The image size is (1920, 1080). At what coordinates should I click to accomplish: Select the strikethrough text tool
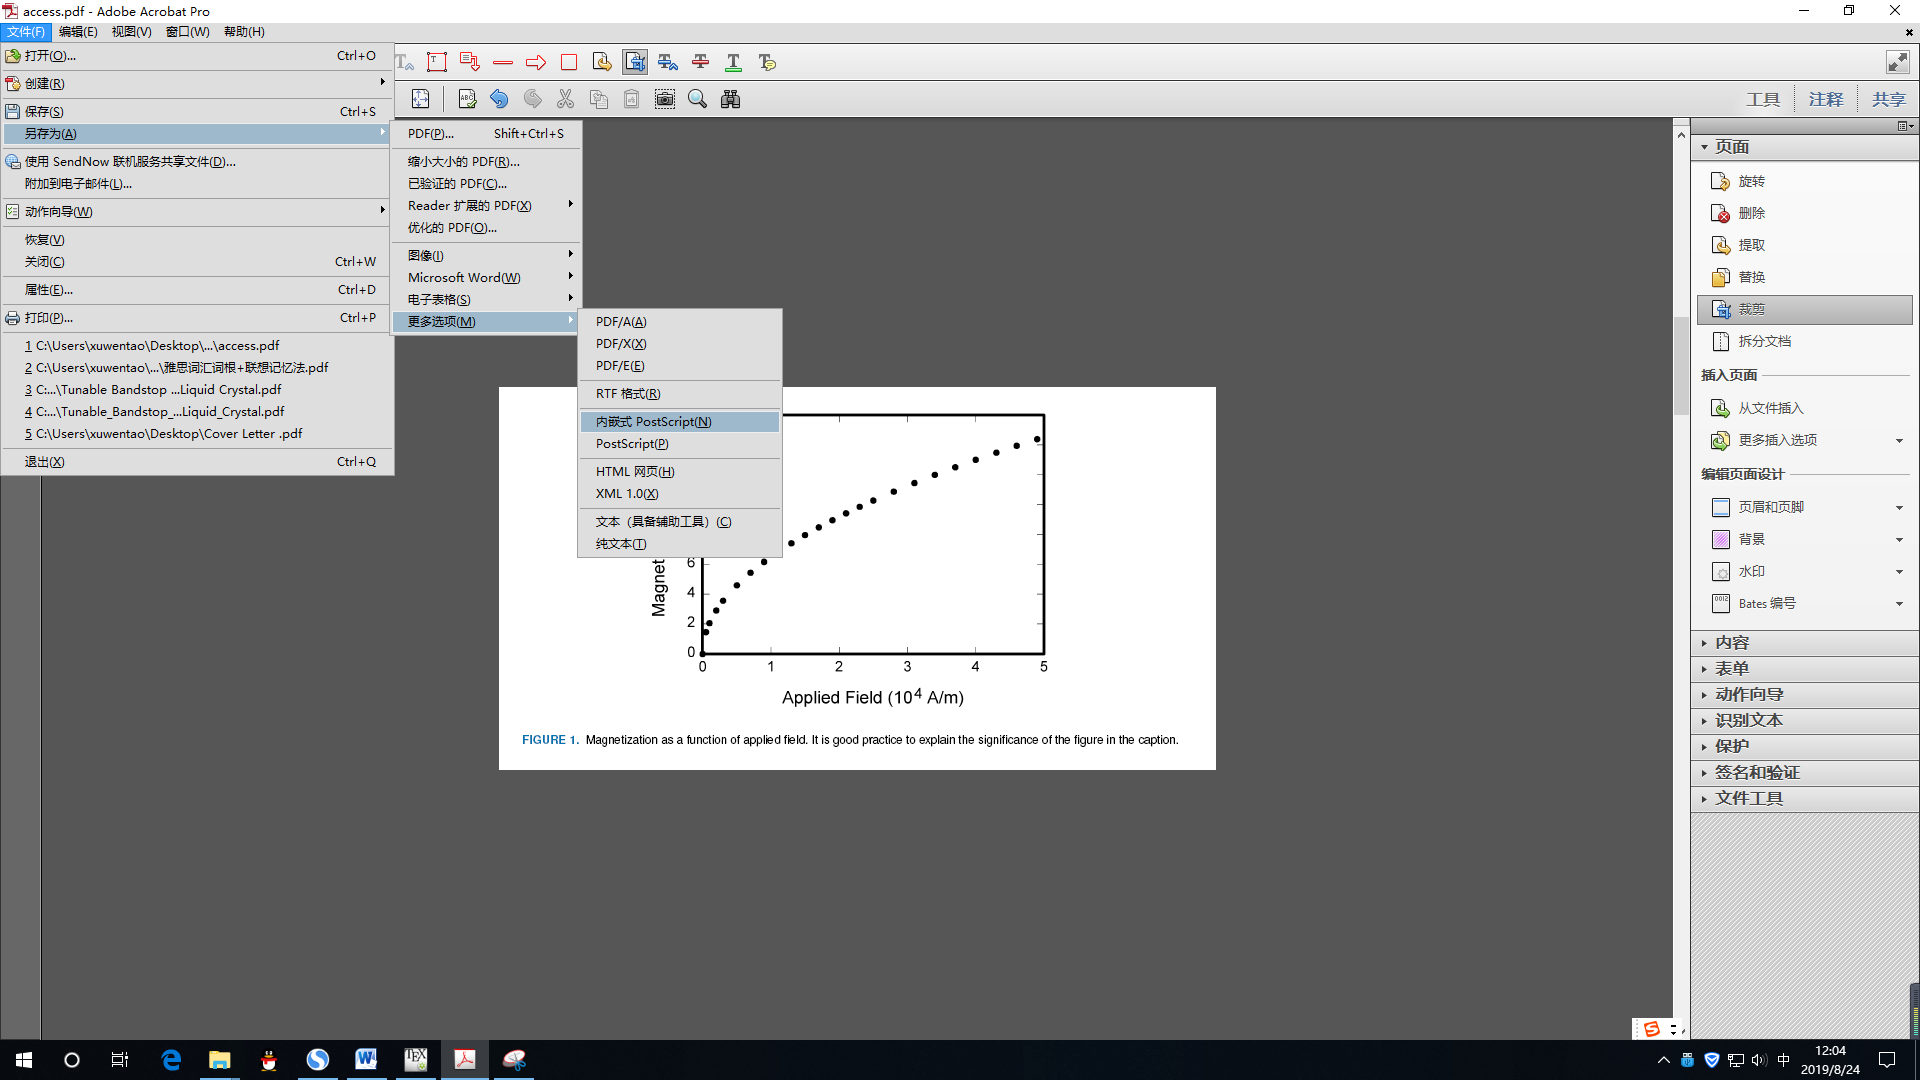point(701,62)
